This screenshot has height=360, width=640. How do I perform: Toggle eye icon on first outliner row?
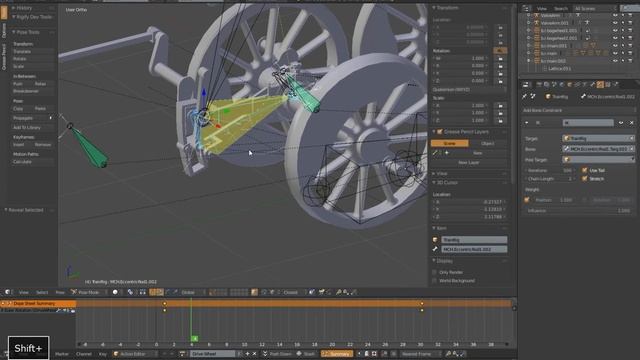615,15
